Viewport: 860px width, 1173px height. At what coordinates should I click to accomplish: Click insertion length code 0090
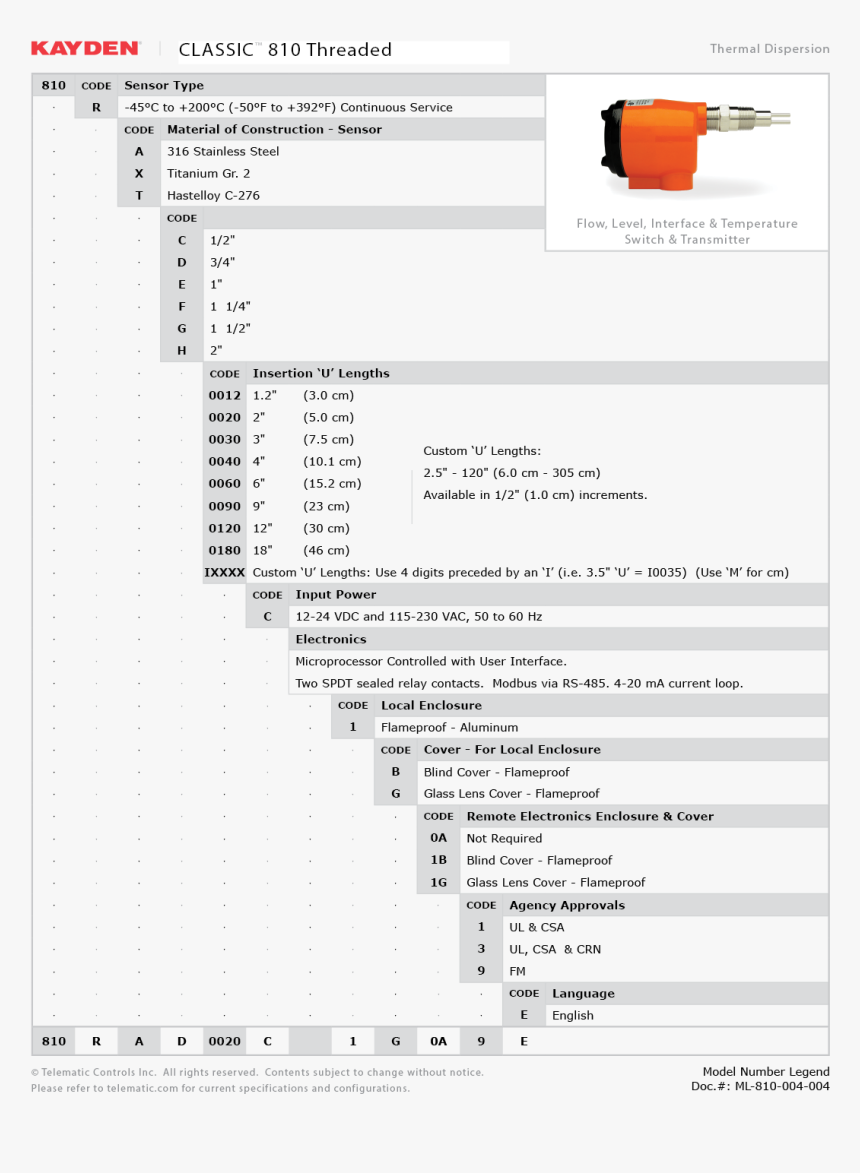pos(224,506)
